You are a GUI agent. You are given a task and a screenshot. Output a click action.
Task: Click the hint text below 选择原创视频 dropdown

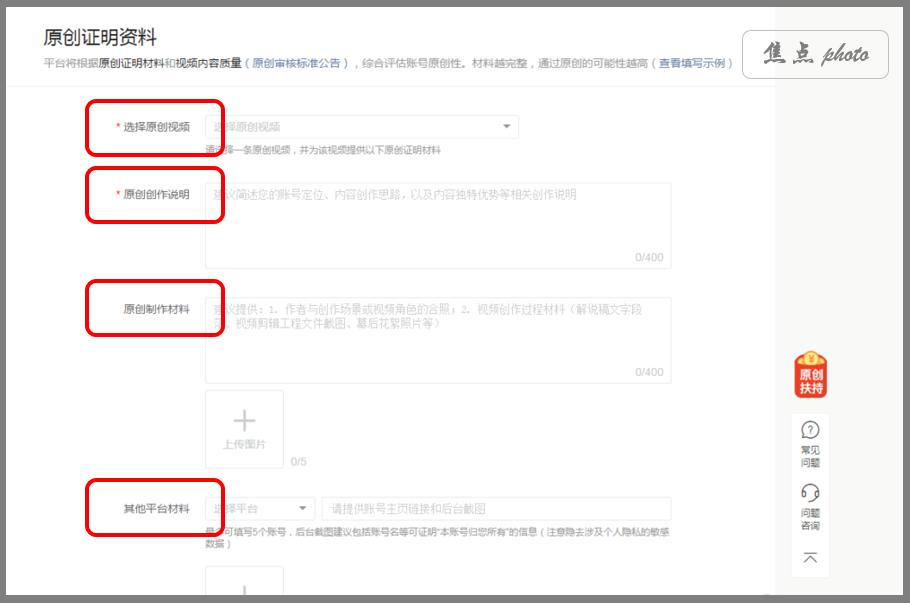(x=323, y=150)
